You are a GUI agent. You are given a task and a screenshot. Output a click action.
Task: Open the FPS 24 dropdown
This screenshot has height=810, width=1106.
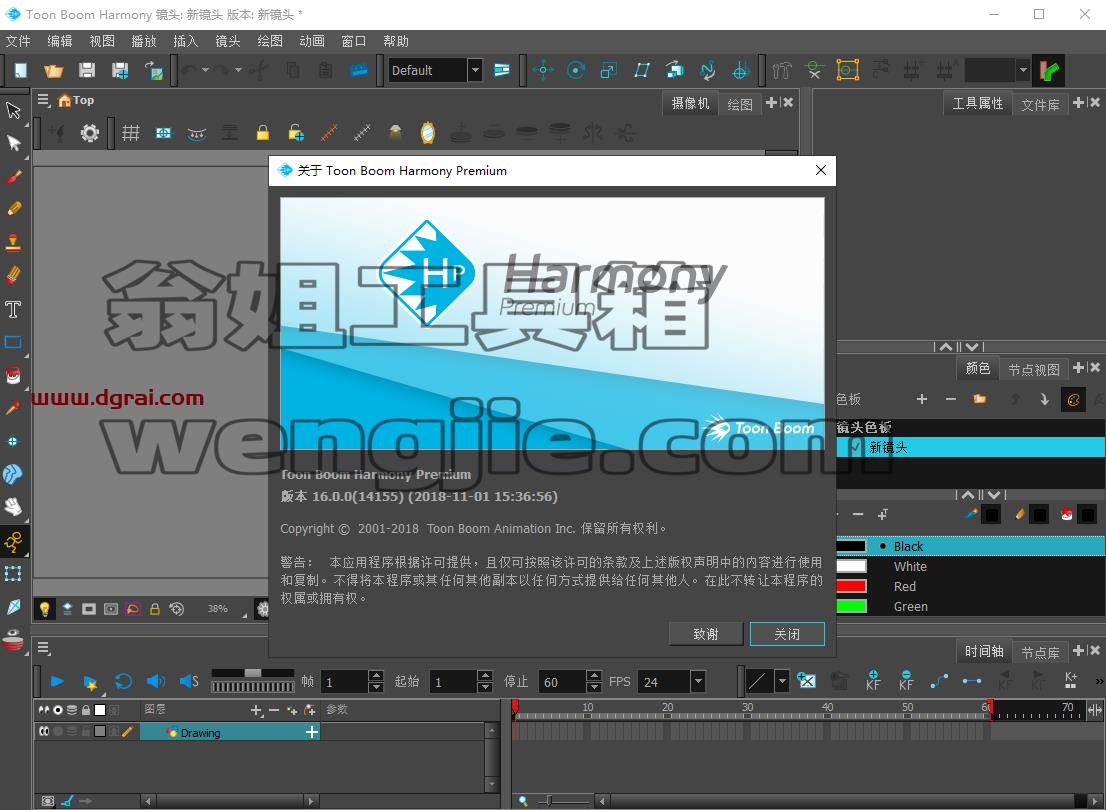698,682
